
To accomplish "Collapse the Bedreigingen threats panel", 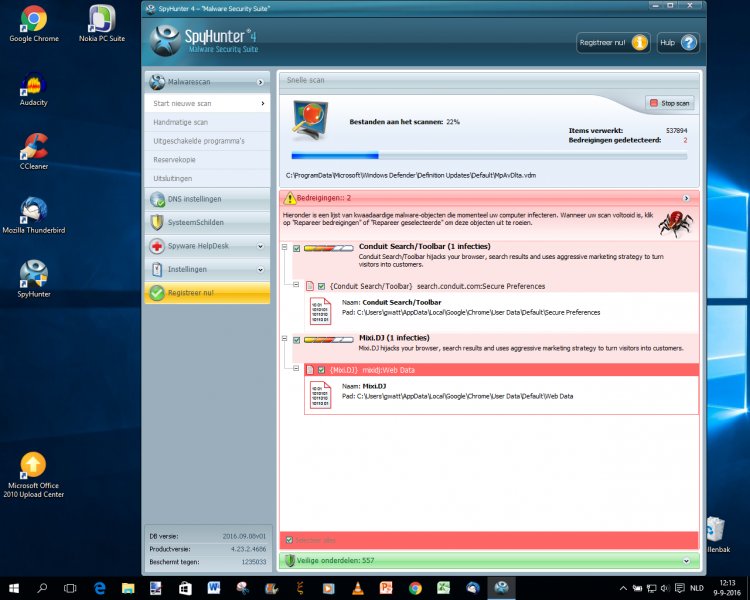I will [x=686, y=198].
